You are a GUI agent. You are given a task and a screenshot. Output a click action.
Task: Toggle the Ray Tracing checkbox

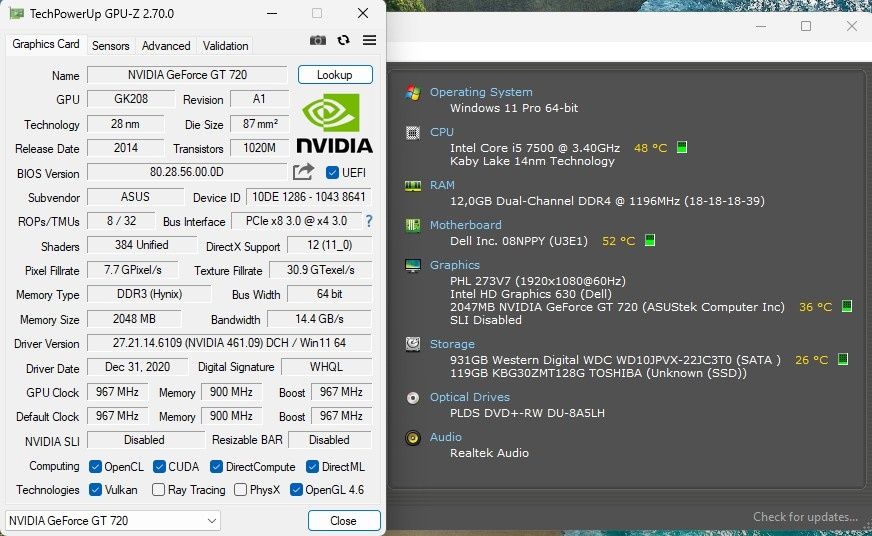pos(158,490)
